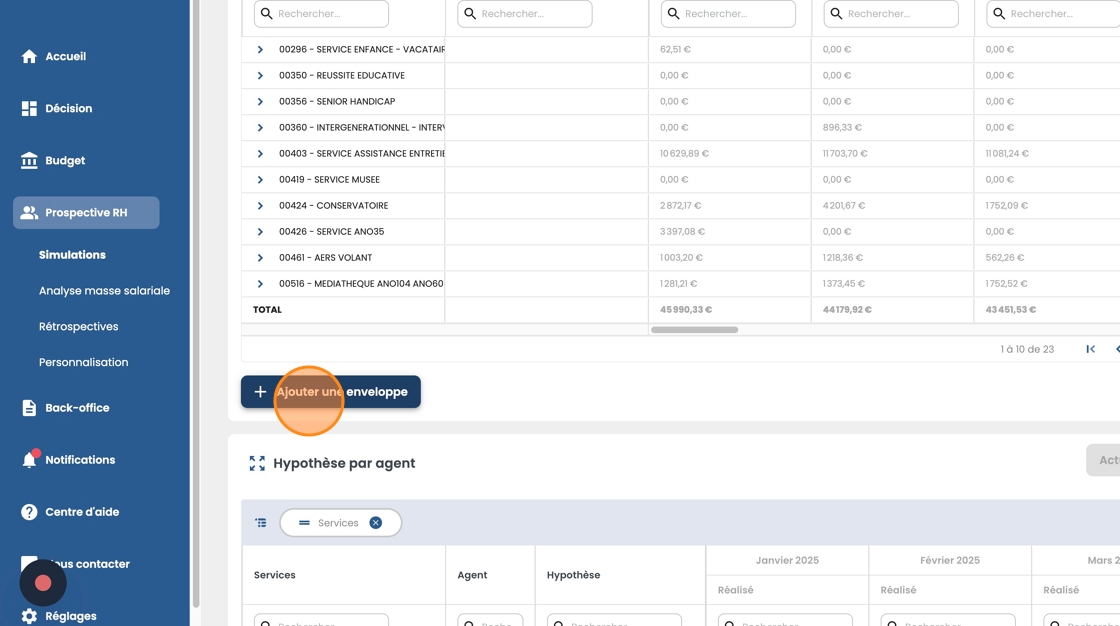Image resolution: width=1120 pixels, height=626 pixels.
Task: Click the table horizontal scrollbar thumb
Action: click(x=694, y=330)
